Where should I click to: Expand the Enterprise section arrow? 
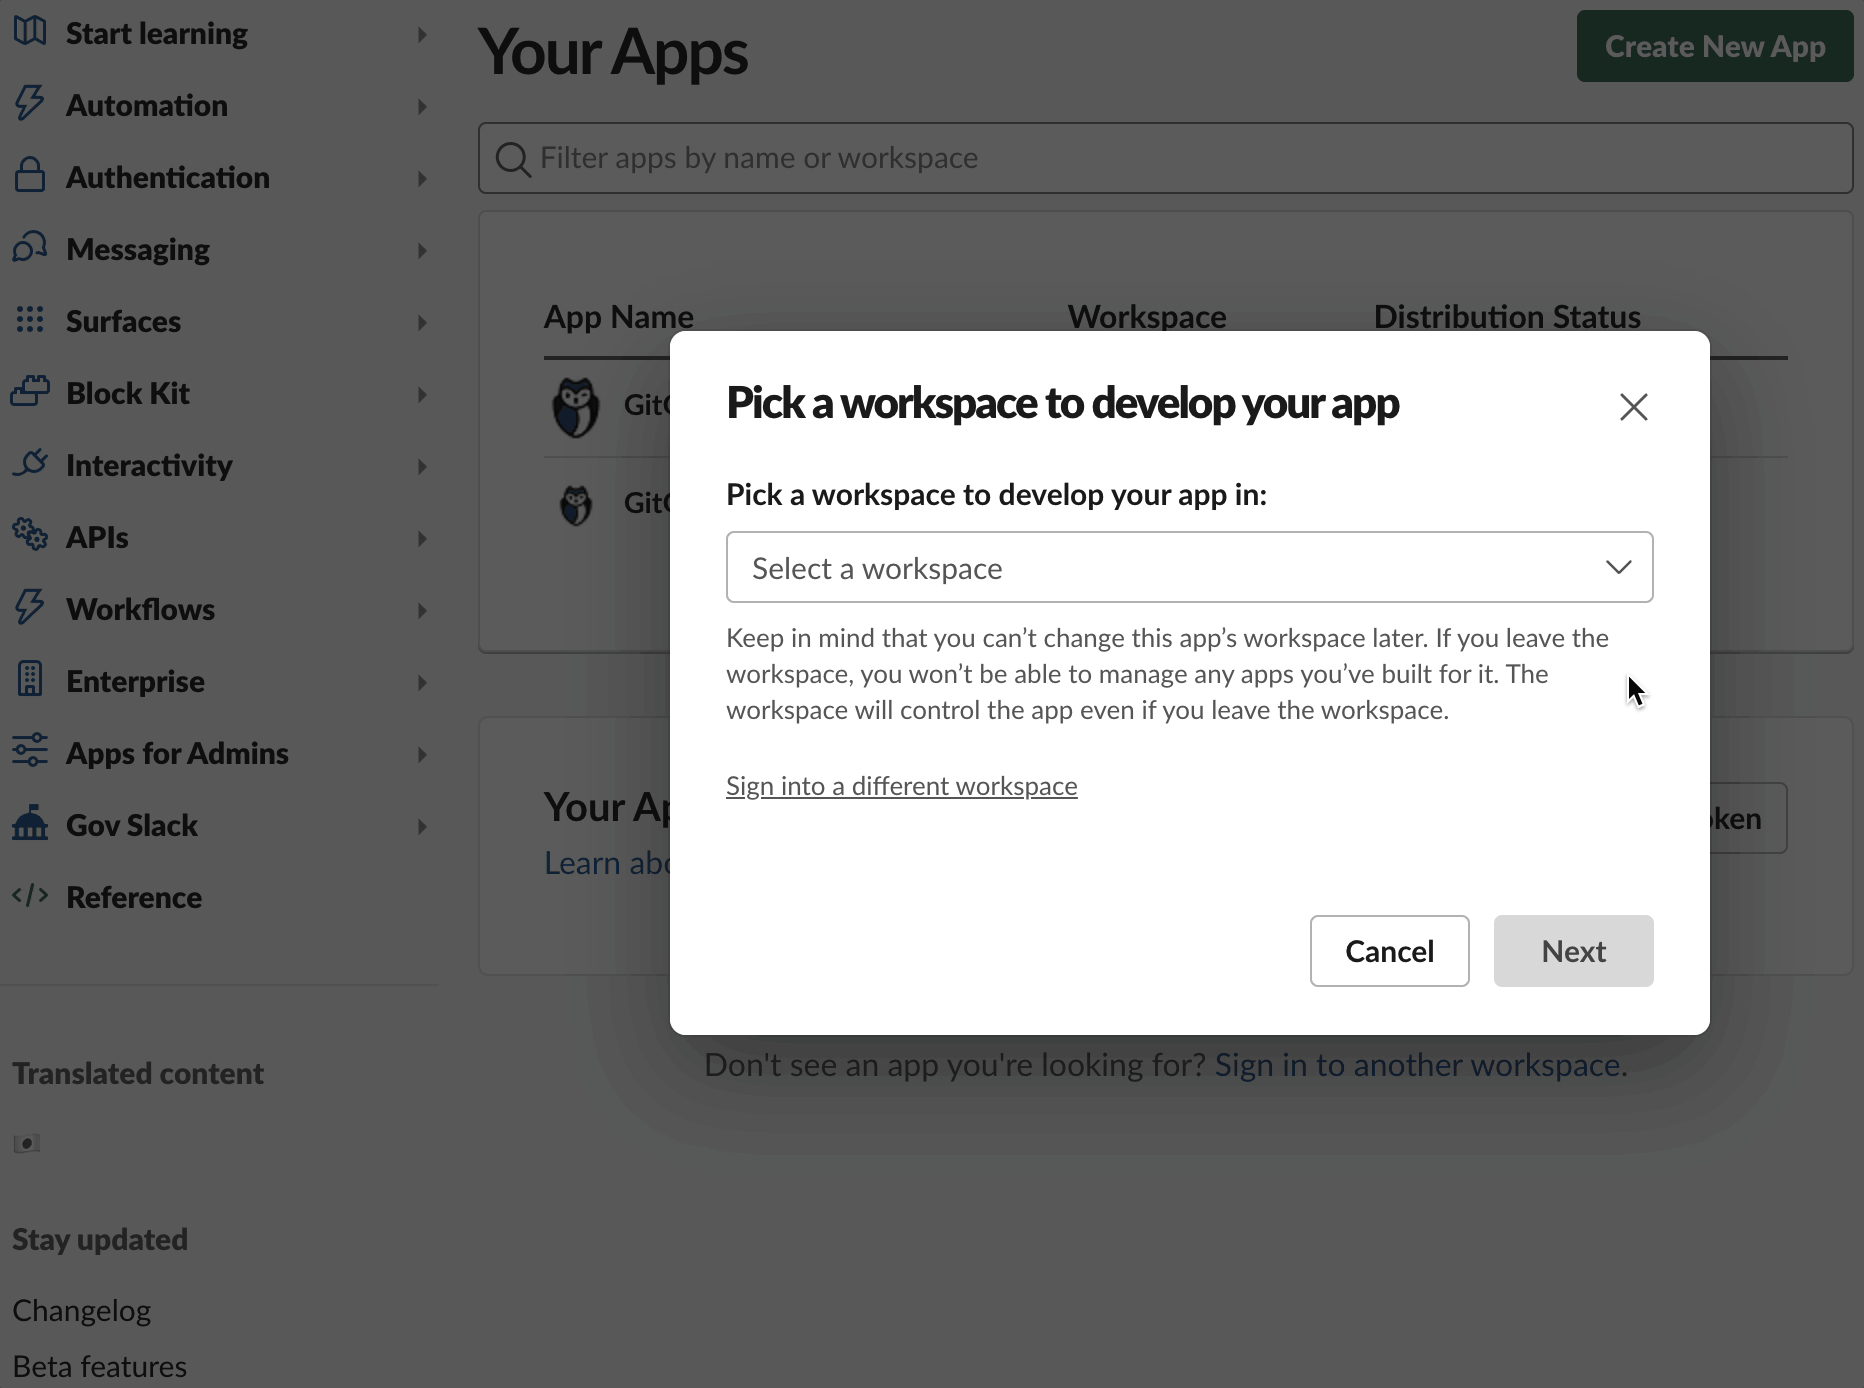click(422, 683)
